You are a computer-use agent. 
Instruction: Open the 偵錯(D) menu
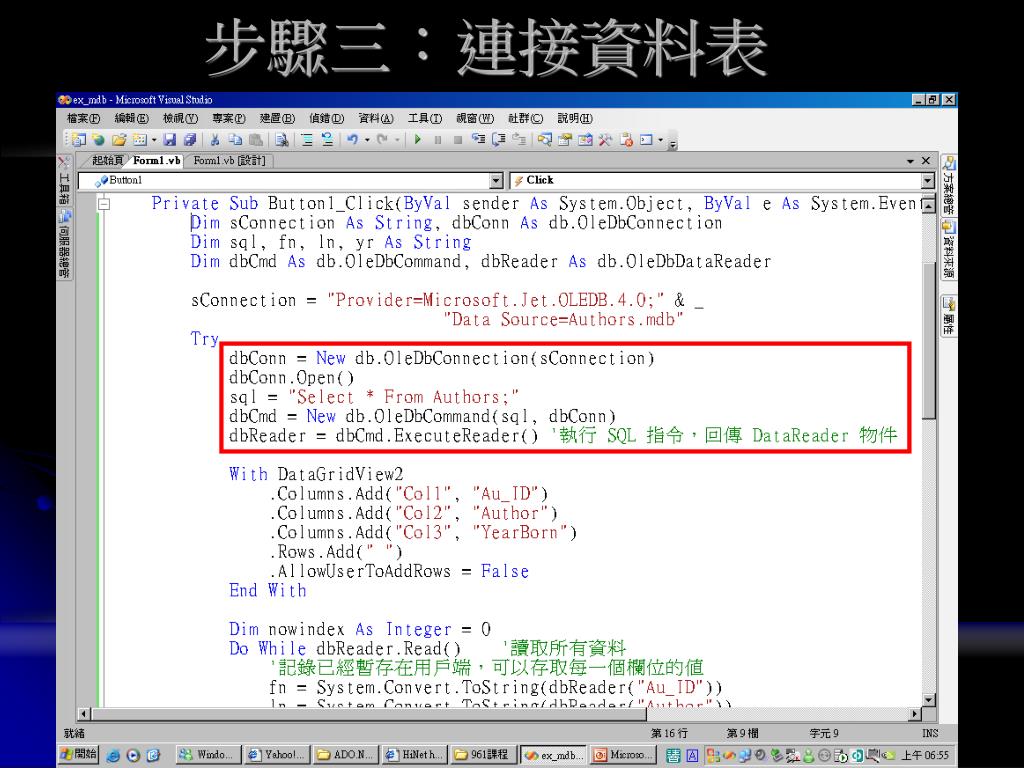(326, 118)
